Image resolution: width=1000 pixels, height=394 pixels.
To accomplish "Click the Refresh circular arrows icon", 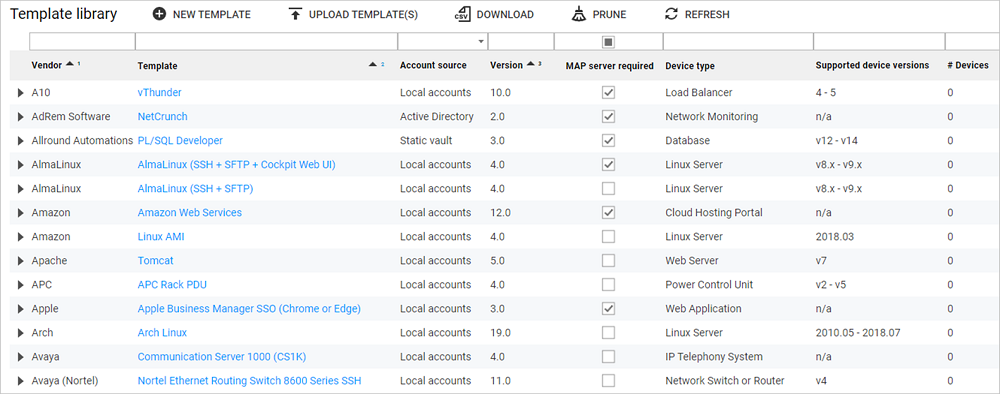I will pos(671,14).
